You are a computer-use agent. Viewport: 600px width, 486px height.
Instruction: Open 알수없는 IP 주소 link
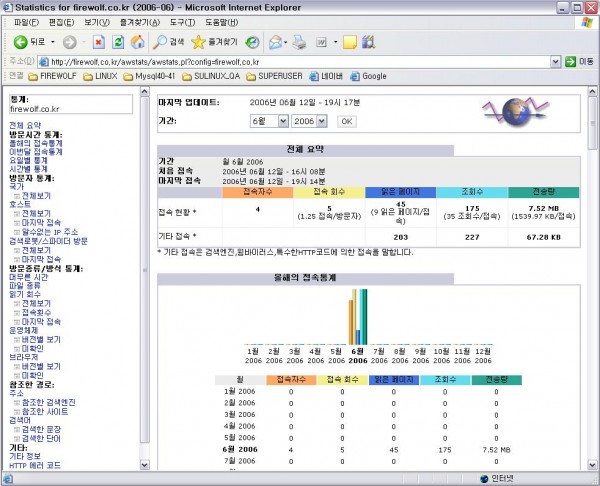click(50, 232)
